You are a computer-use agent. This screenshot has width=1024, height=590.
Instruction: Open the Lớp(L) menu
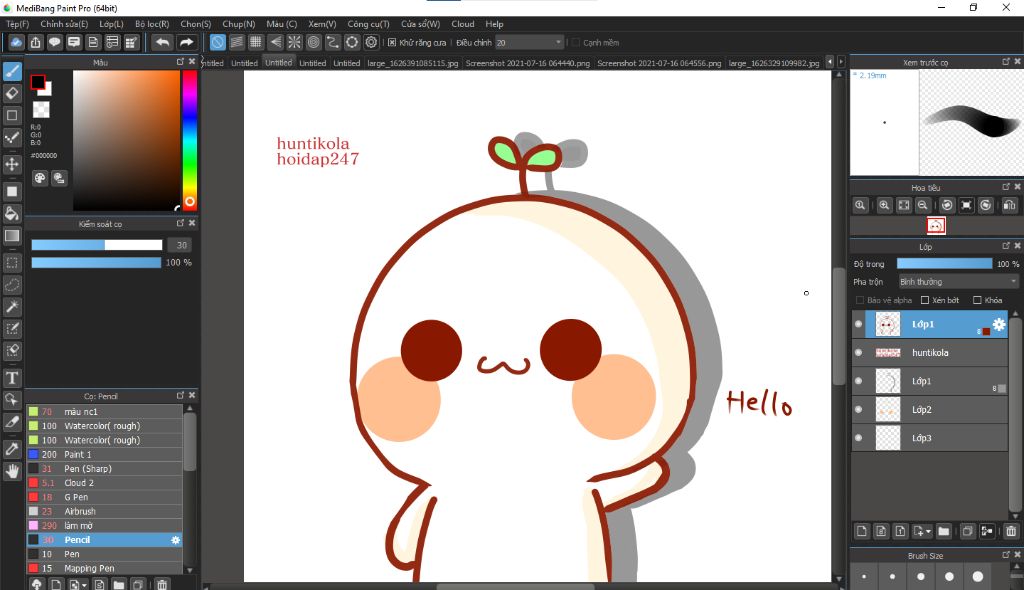pos(111,24)
